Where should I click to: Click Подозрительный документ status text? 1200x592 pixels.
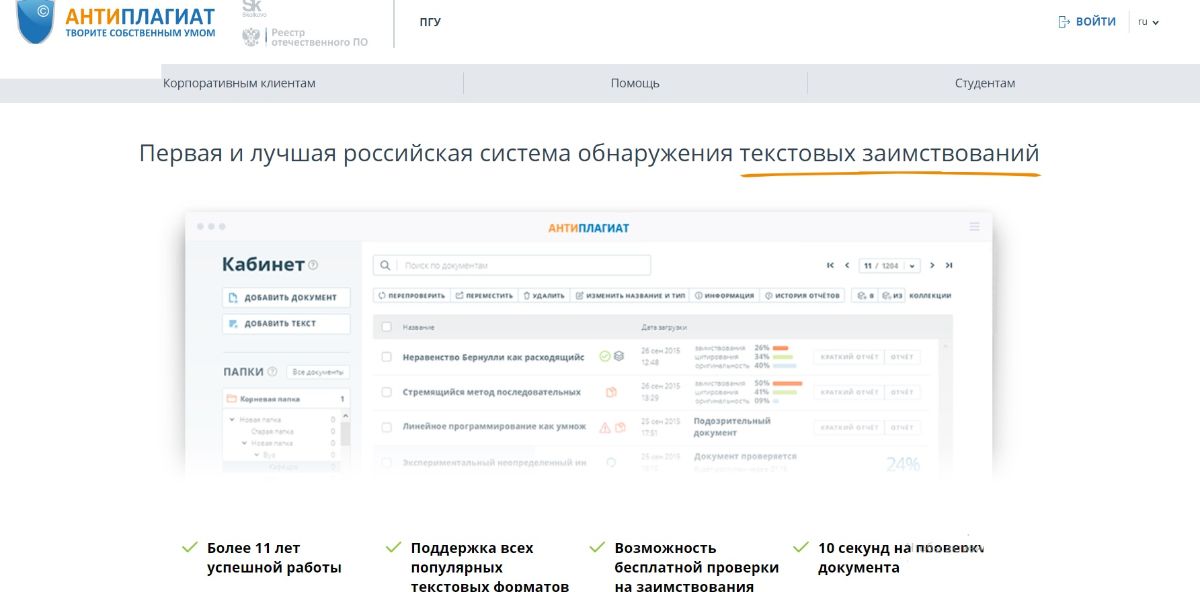[732, 427]
